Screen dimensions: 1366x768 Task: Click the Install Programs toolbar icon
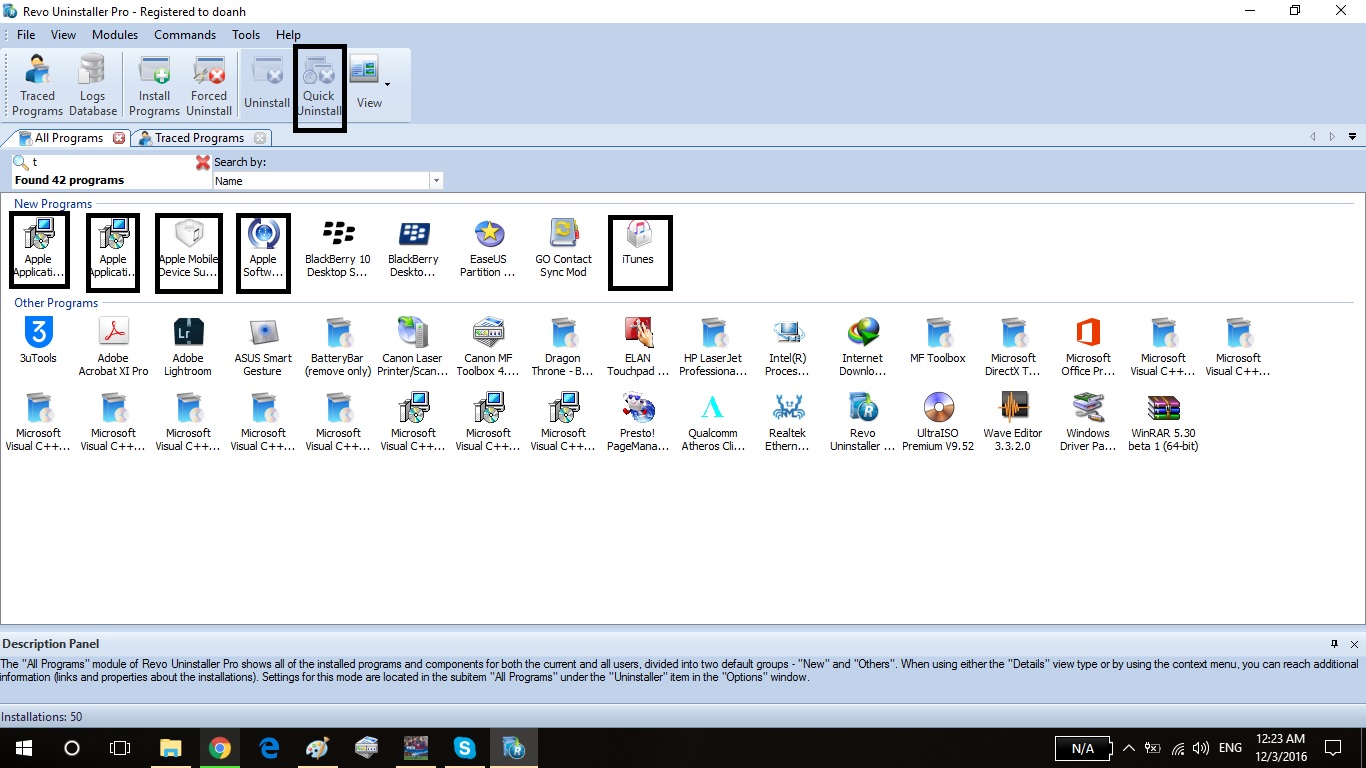tap(154, 84)
